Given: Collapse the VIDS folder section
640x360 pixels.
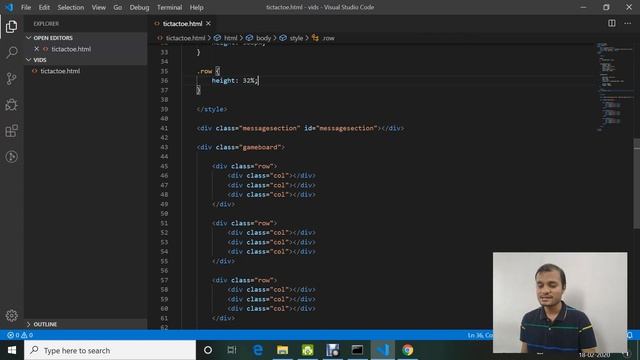Looking at the screenshot, I should [x=85, y=60].
